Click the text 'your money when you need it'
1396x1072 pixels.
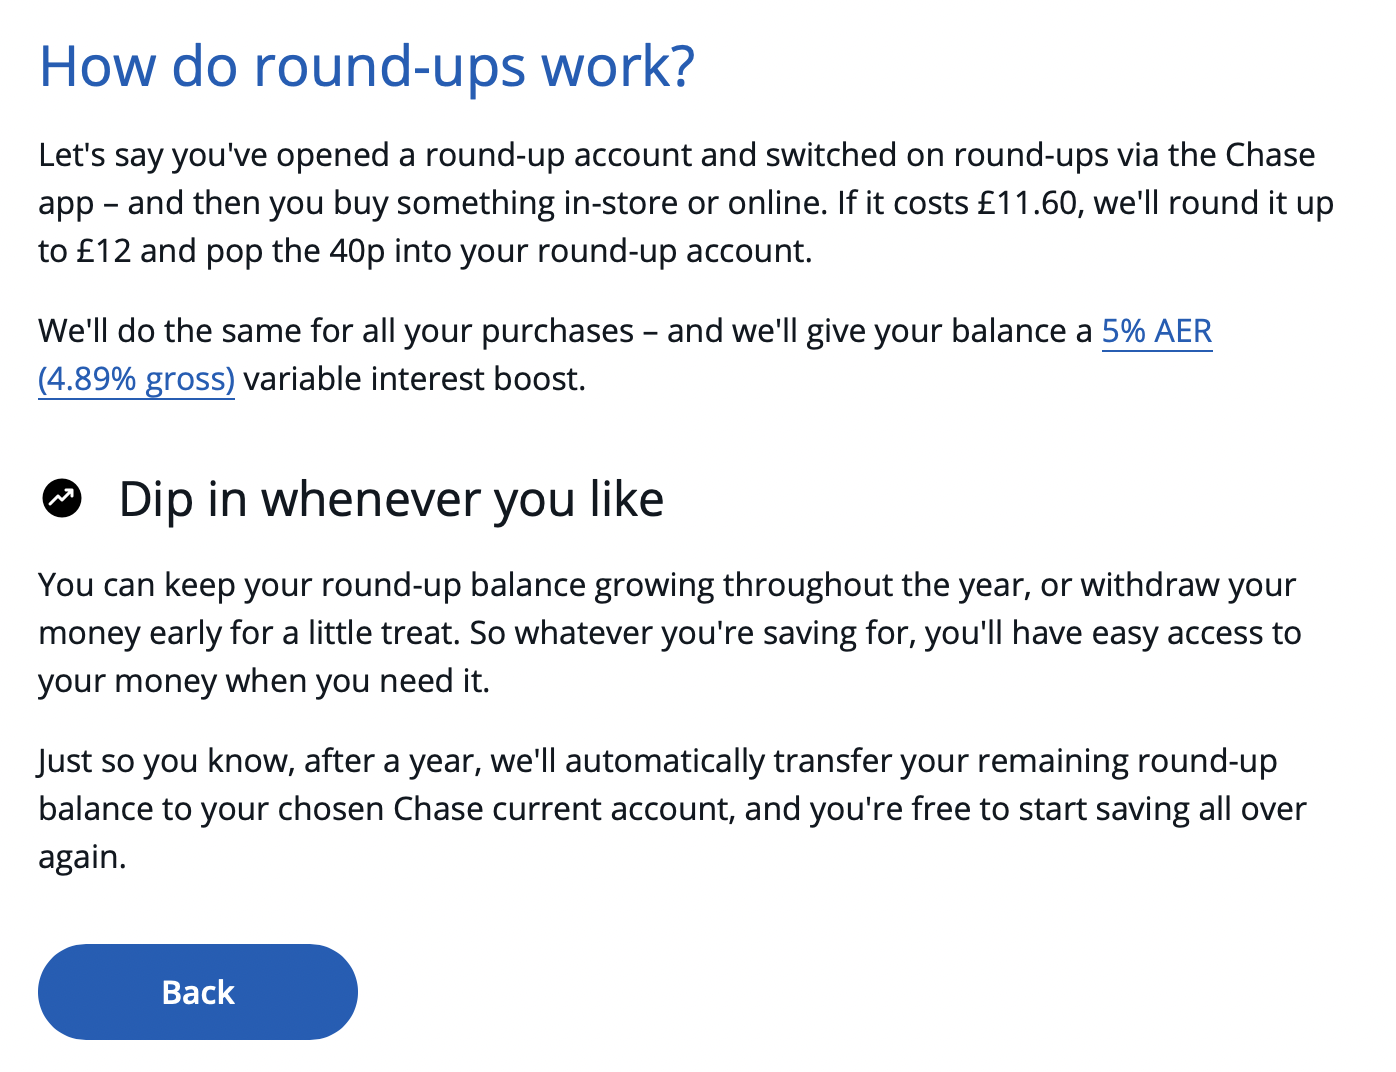point(264,681)
